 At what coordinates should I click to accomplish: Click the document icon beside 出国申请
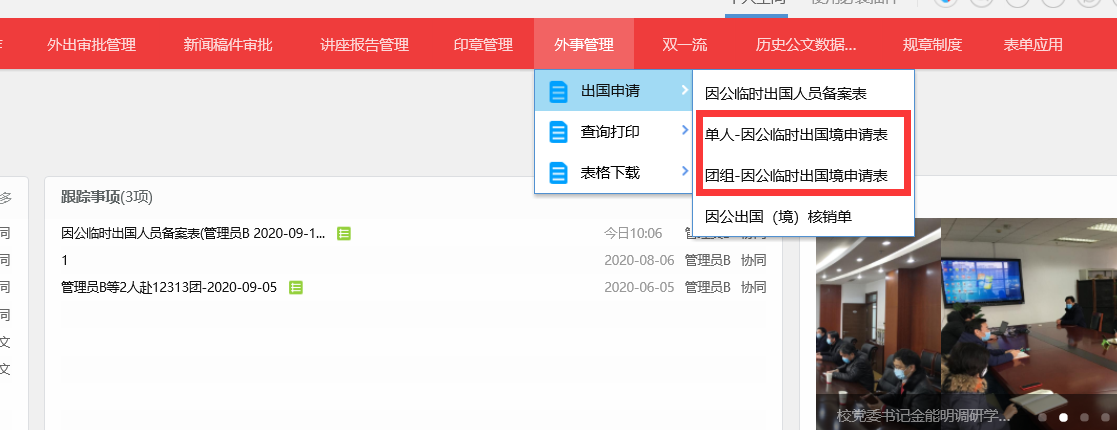tap(558, 92)
